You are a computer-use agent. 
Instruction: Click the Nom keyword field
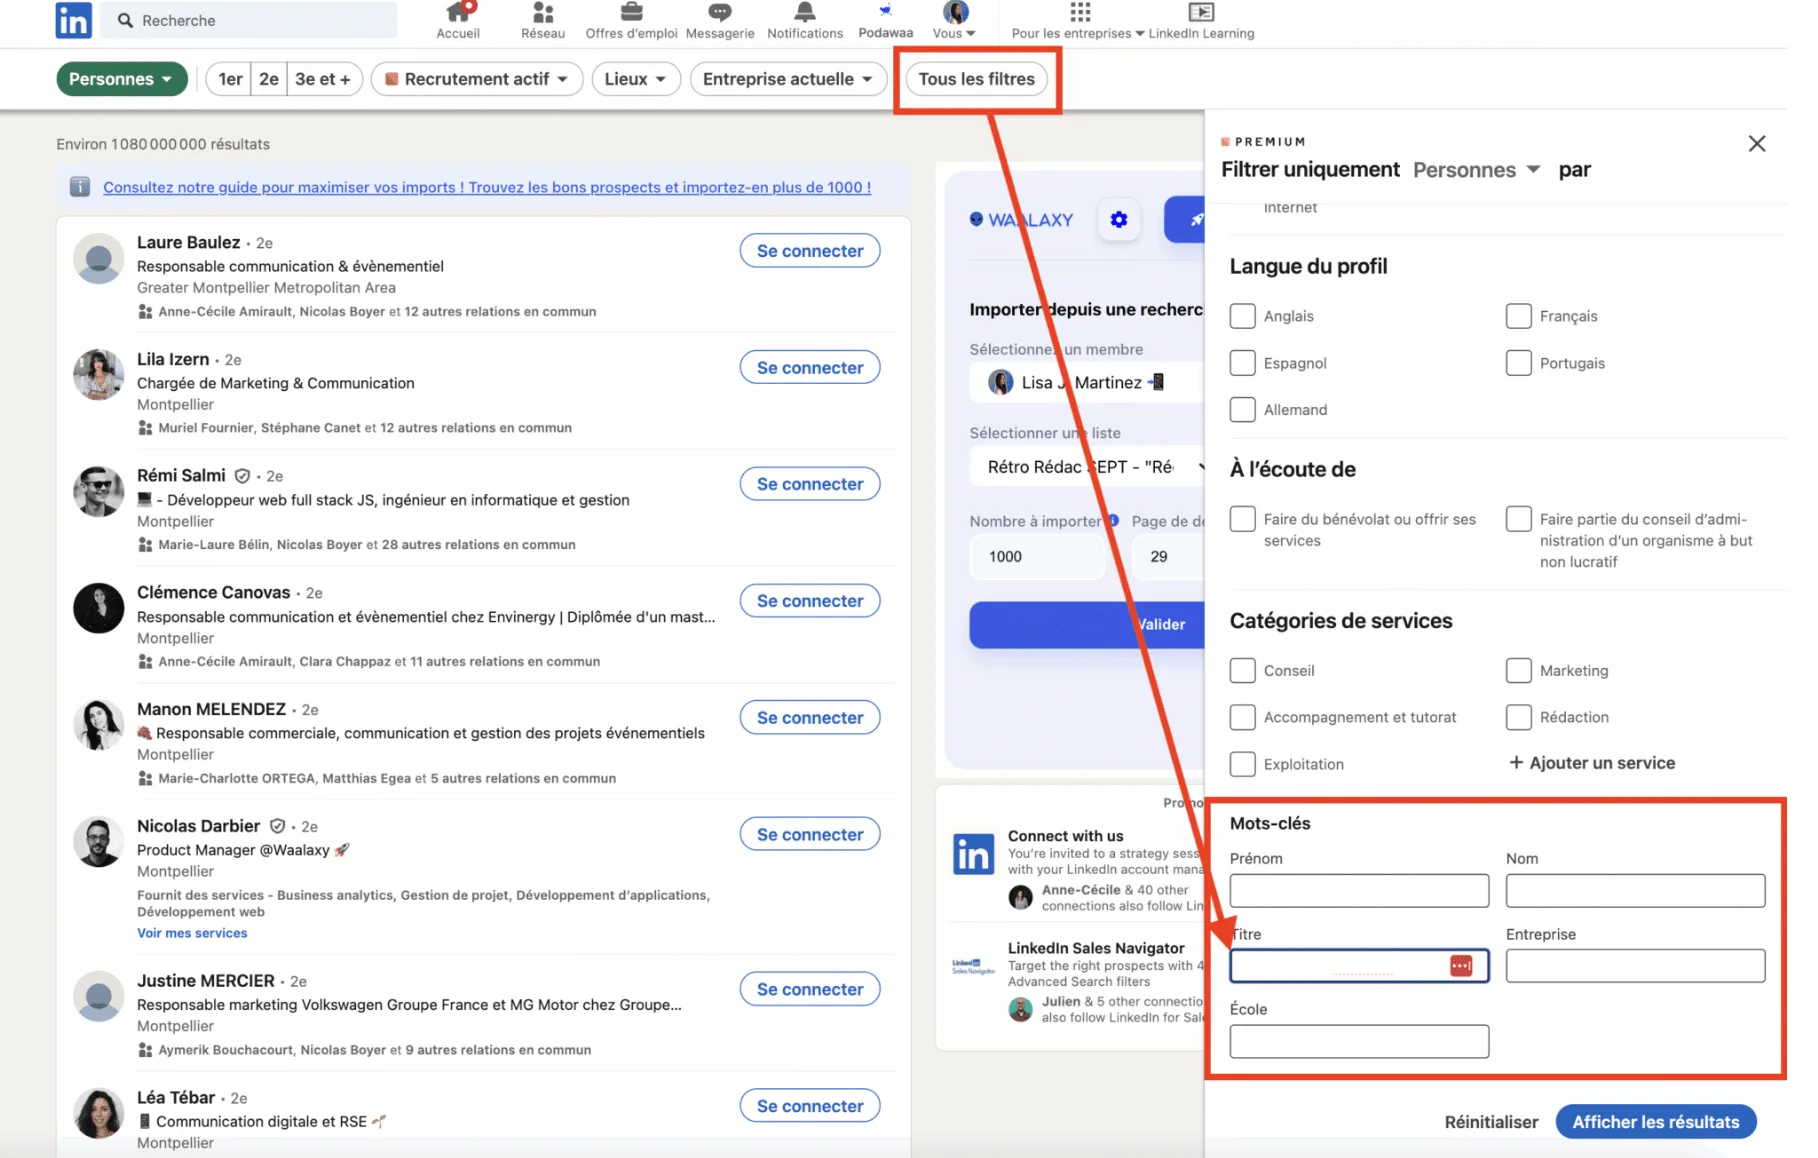tap(1635, 891)
